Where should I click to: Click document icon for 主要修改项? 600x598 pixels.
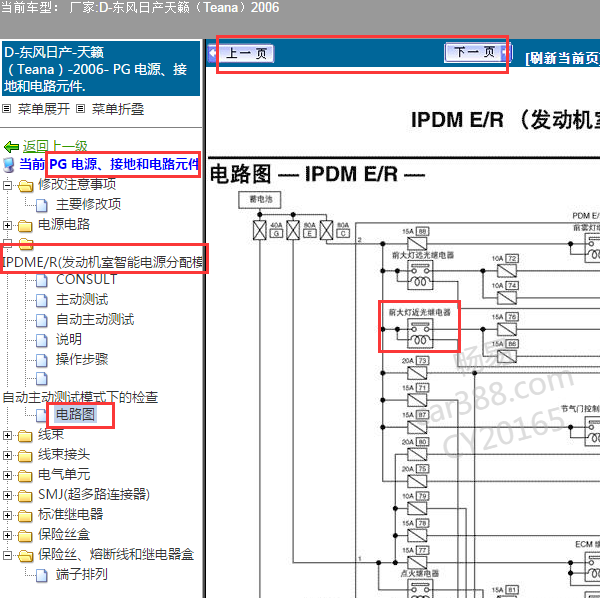[x=42, y=205]
